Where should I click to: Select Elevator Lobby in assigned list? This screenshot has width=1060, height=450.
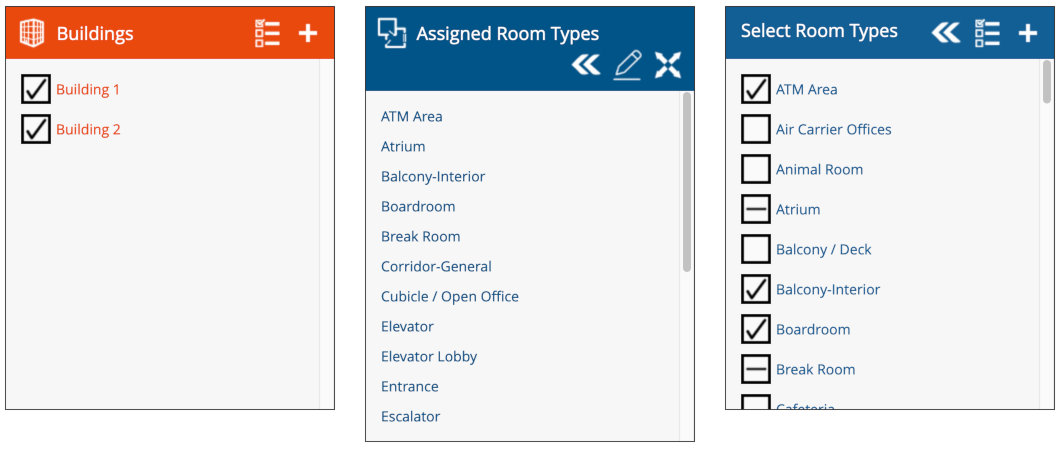pos(429,356)
